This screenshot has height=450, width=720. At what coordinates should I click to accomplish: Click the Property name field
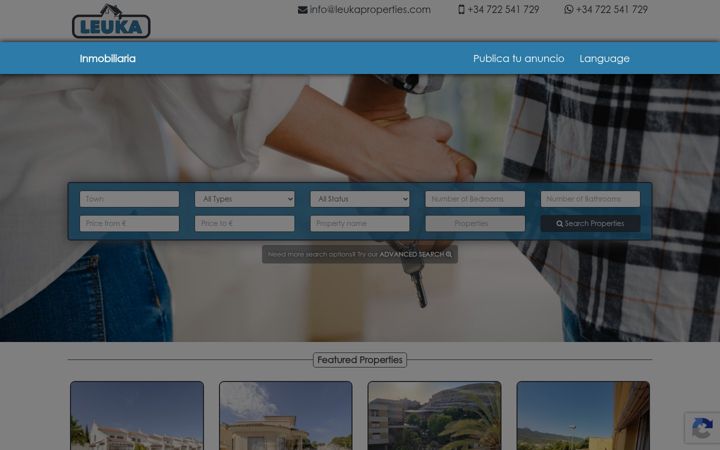360,224
